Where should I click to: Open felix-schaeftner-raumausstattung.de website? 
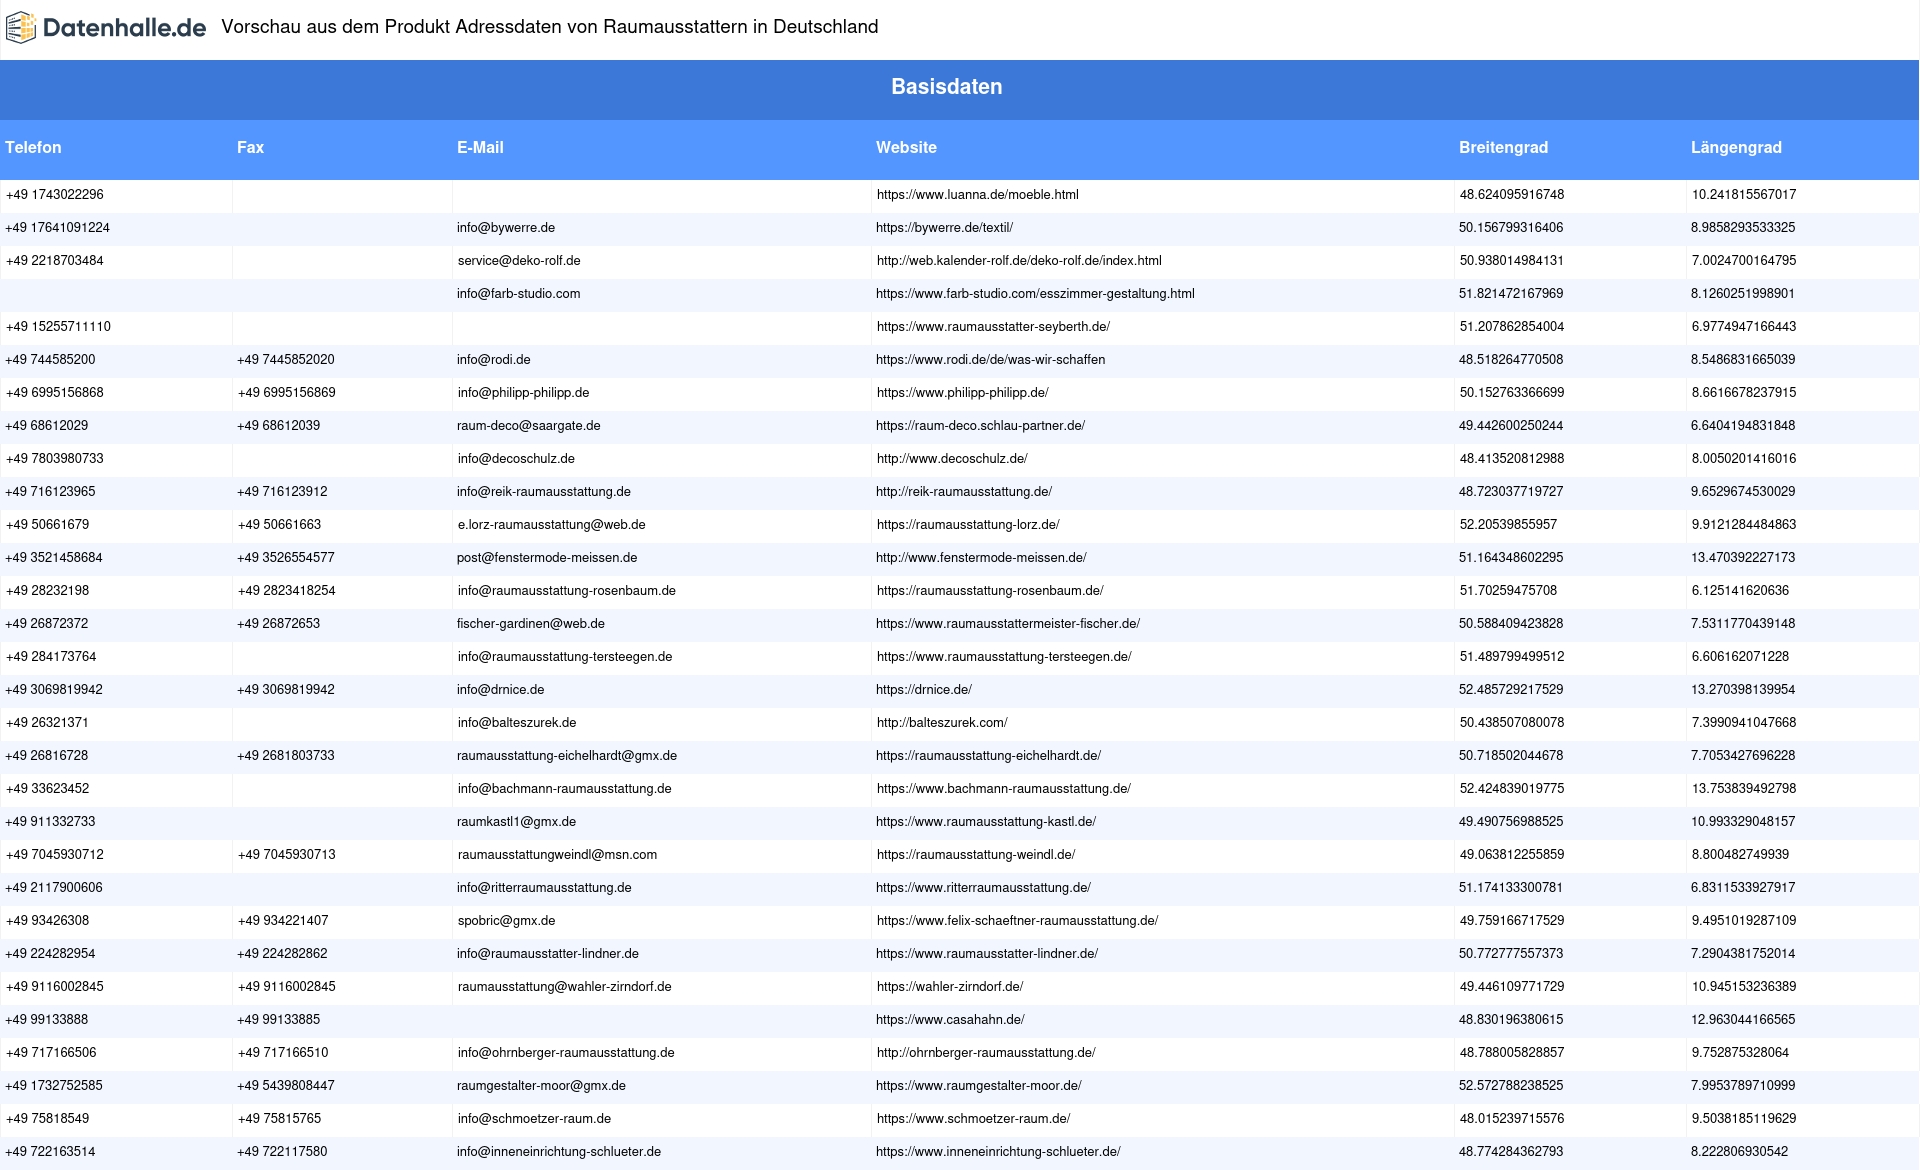pyautogui.click(x=1017, y=921)
